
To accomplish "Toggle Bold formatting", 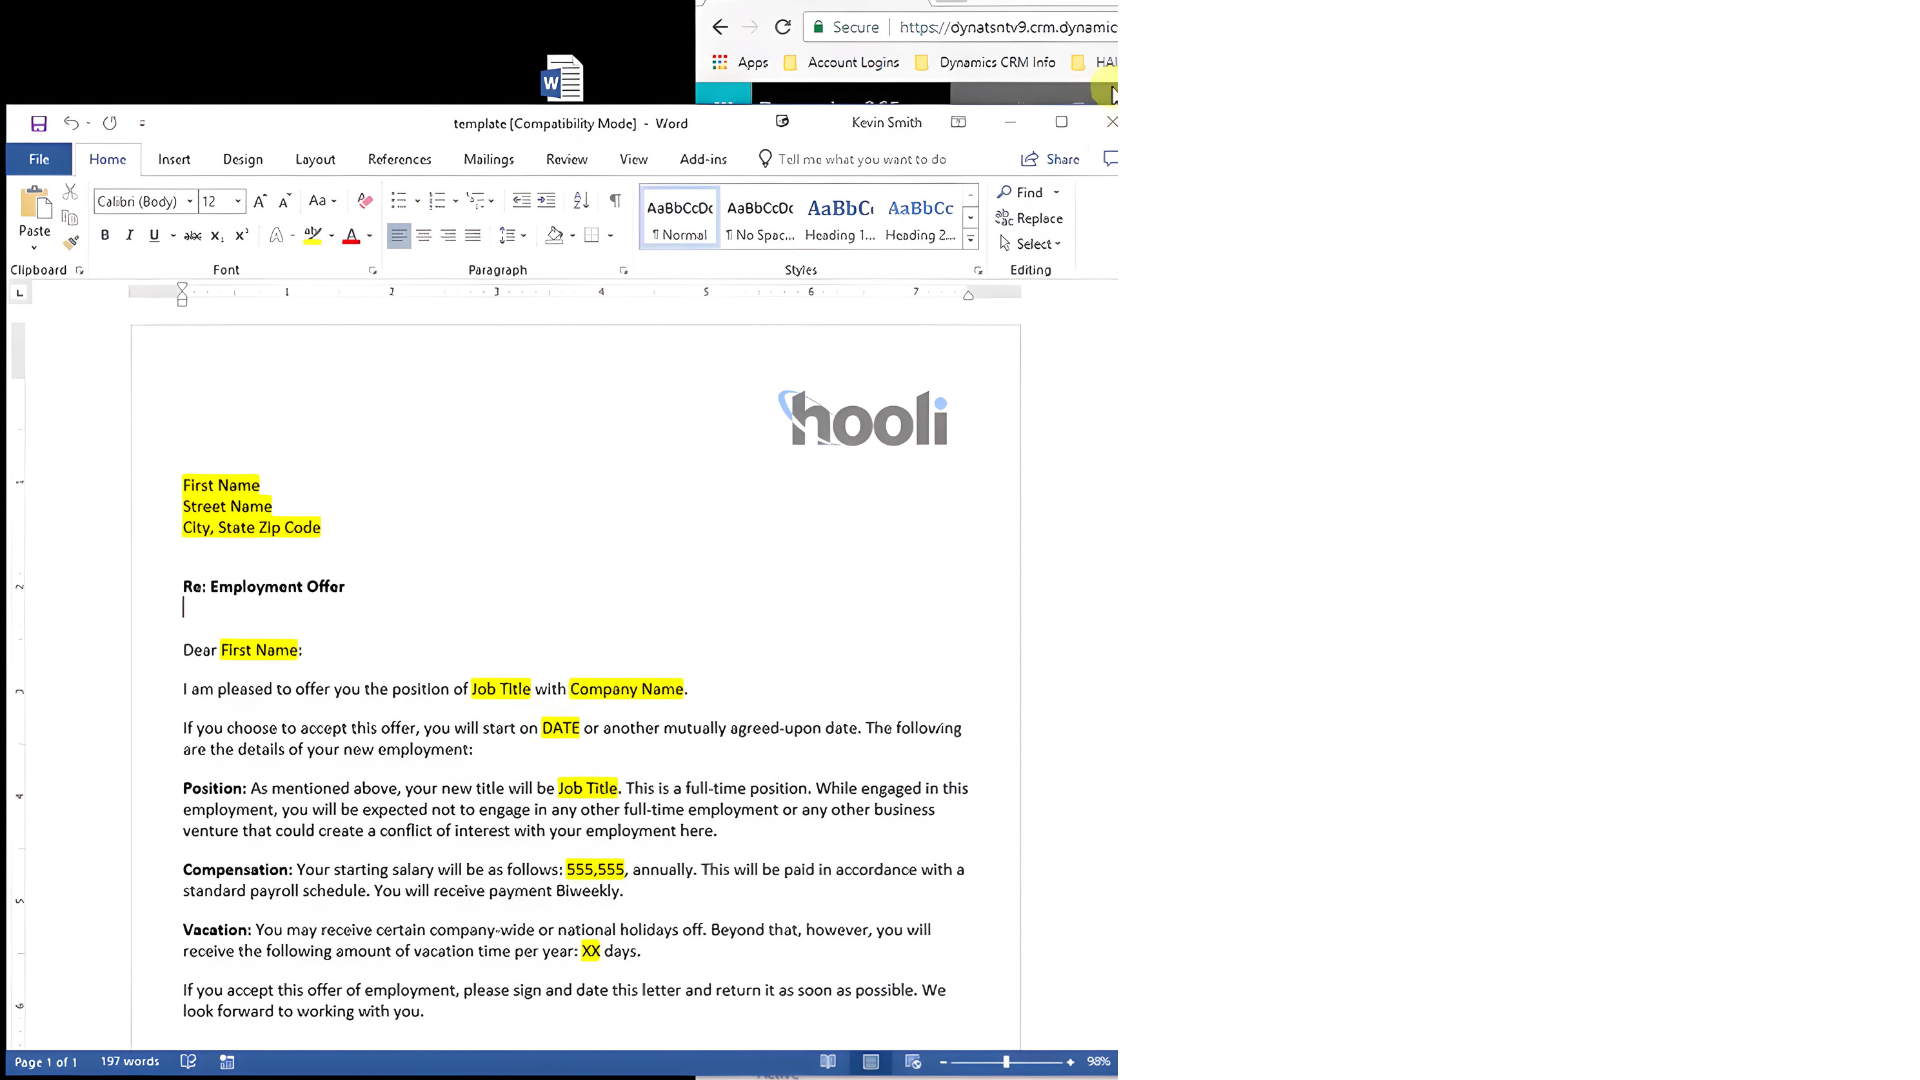I will click(x=105, y=235).
